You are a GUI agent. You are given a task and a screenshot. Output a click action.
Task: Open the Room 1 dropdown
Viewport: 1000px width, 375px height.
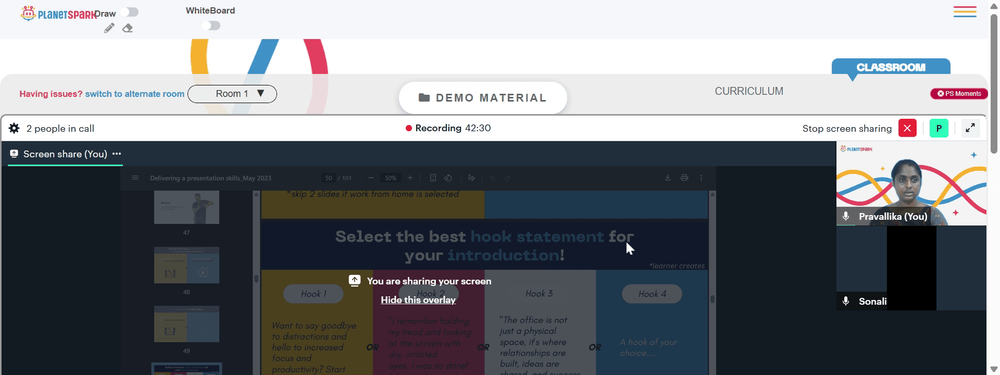232,94
